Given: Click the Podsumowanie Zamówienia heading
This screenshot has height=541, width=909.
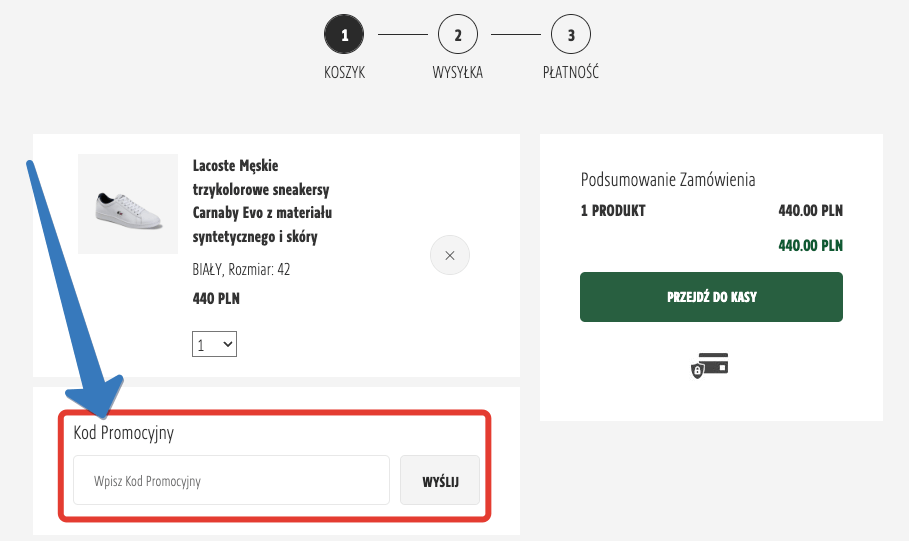Looking at the screenshot, I should coord(668,180).
